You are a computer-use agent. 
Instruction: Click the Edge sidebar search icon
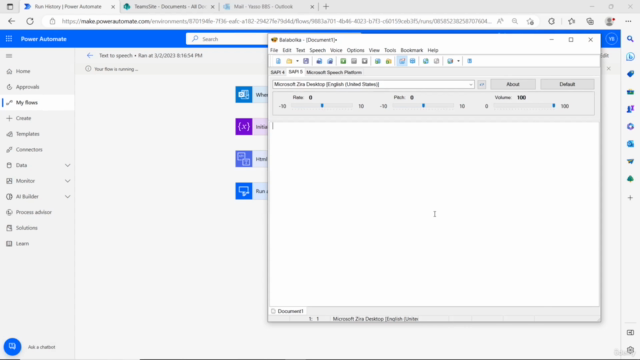point(630,39)
